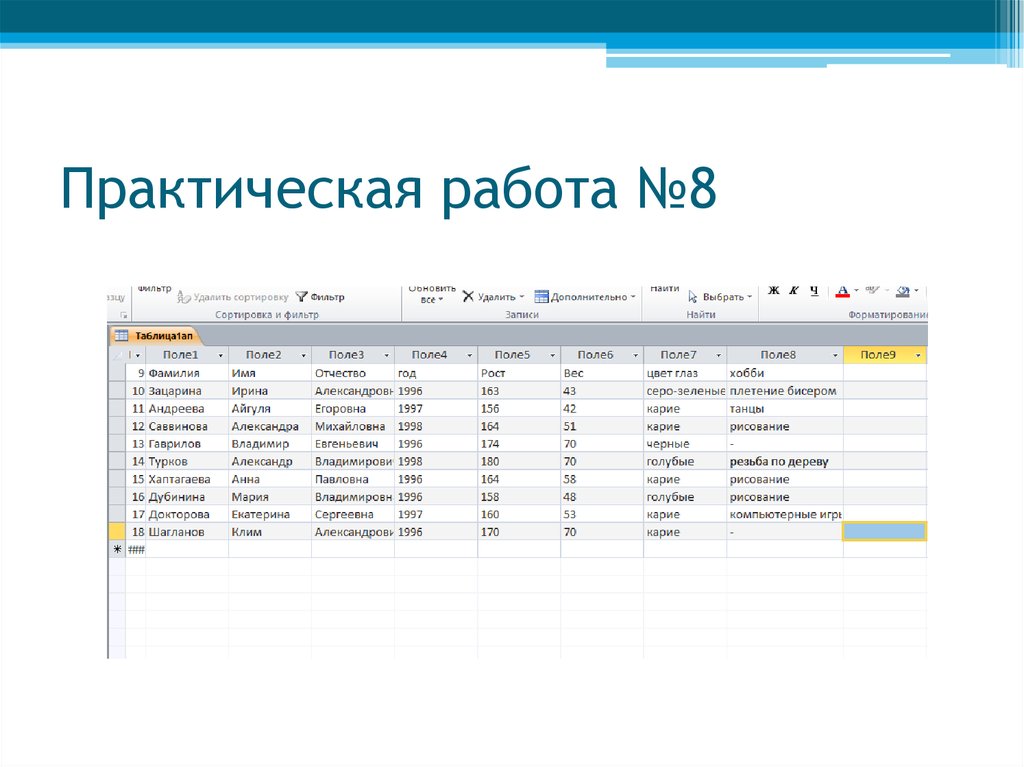Open the Дополнительно advanced filter icon
This screenshot has height=767, width=1024.
pyautogui.click(x=542, y=294)
